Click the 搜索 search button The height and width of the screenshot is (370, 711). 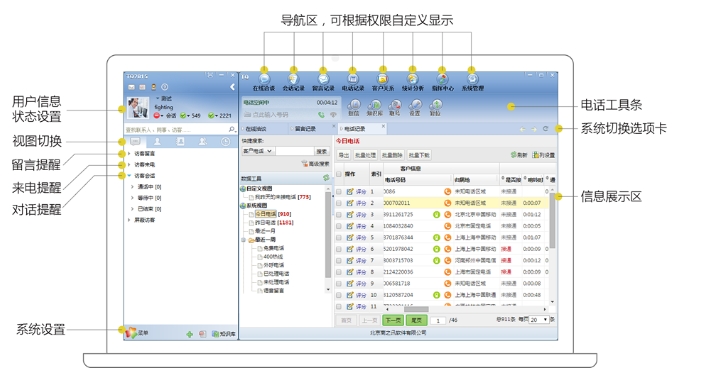point(322,151)
